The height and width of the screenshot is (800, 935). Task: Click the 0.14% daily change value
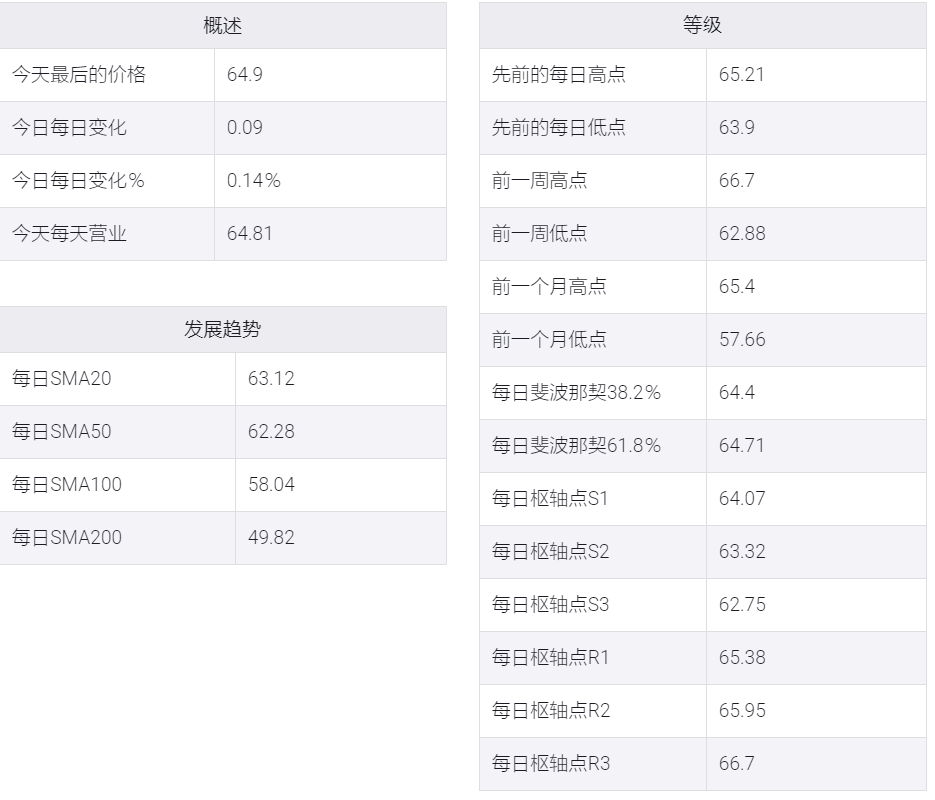[253, 181]
